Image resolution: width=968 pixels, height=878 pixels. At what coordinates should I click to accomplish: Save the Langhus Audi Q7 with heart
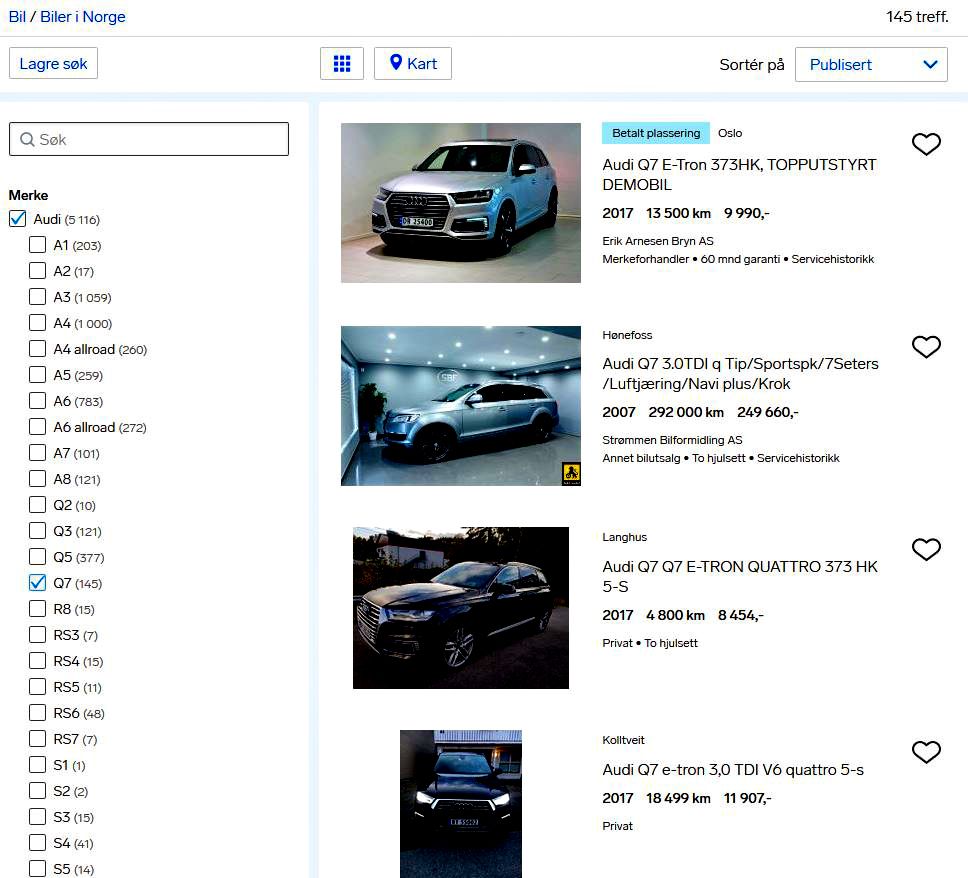coord(926,549)
